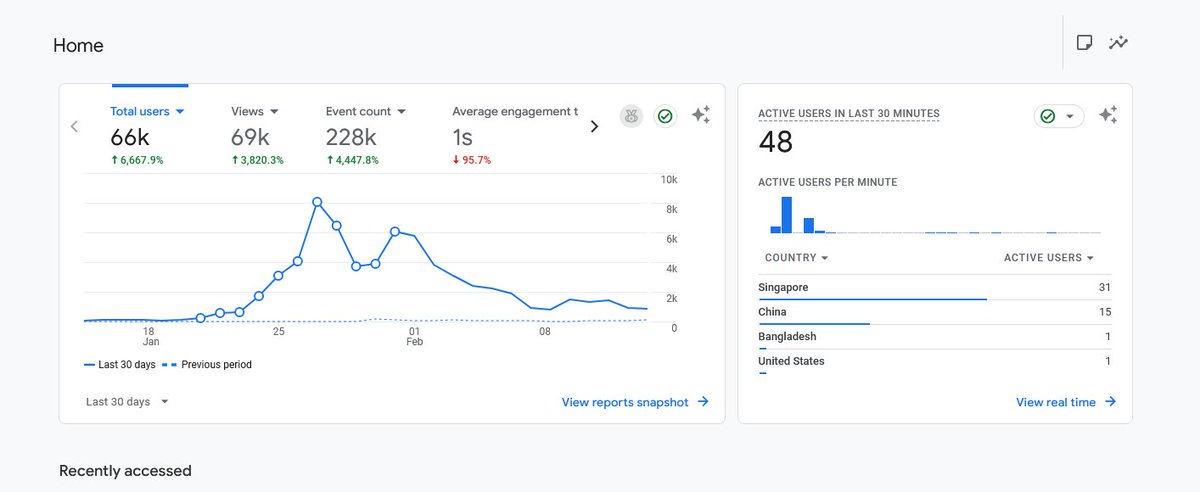Click the 48 active users count
The width and height of the screenshot is (1200, 492).
[x=776, y=143]
